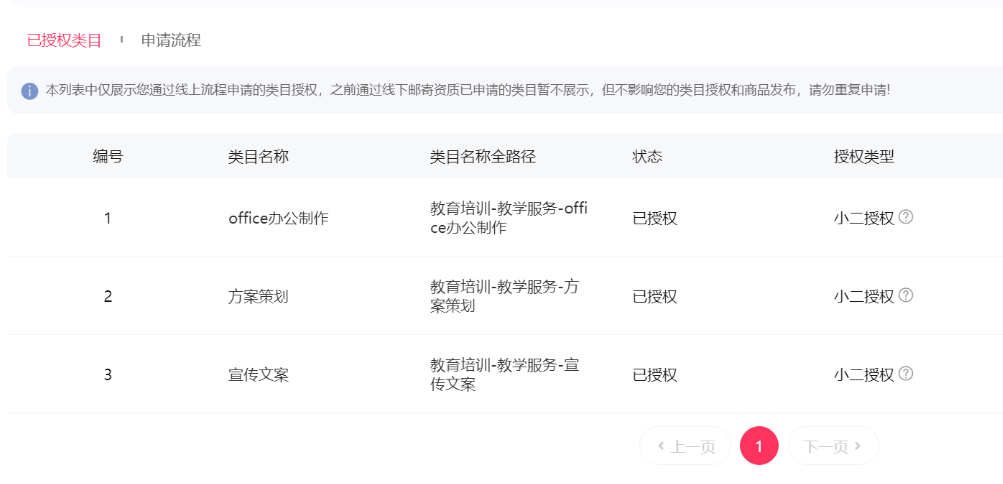Select the 宣传文案 category name
This screenshot has height=484, width=1003.
258,374
